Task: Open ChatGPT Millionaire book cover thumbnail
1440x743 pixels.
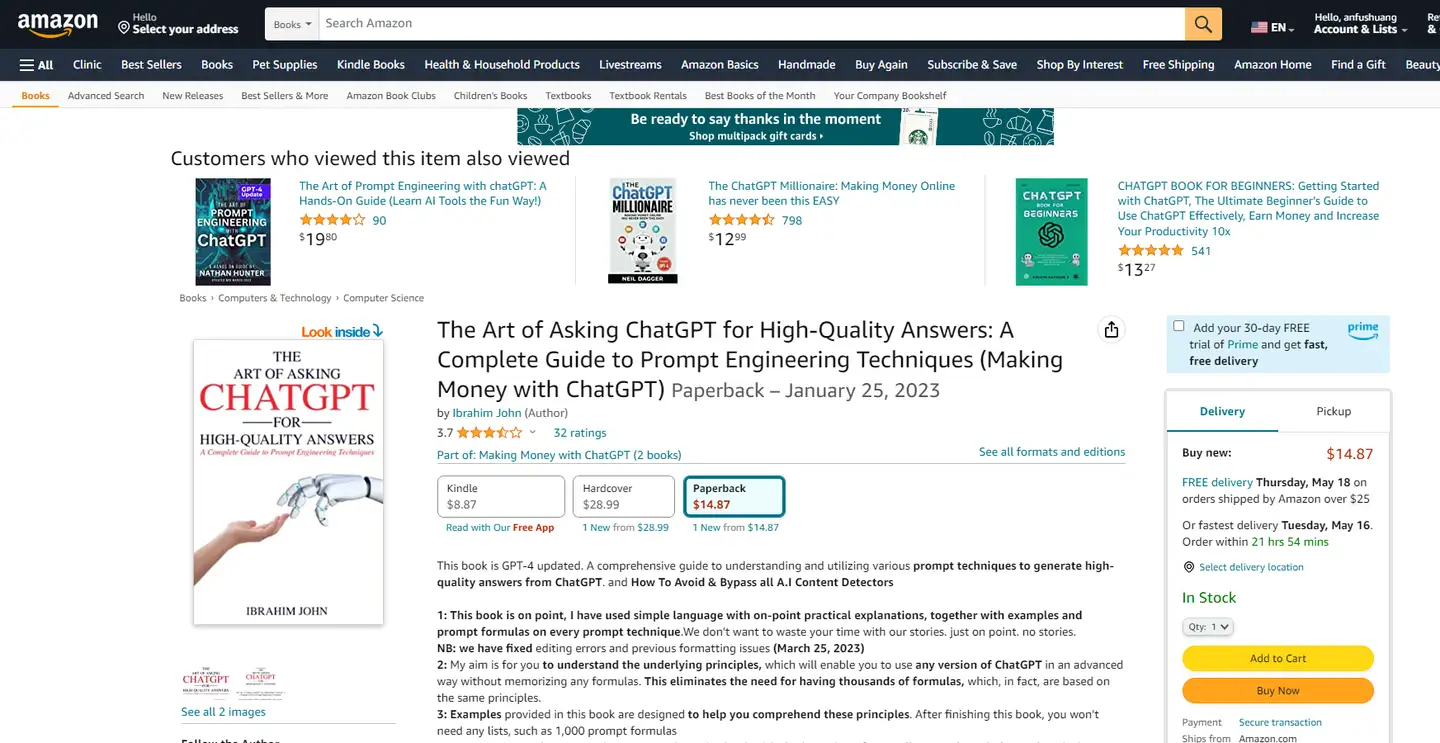Action: (643, 231)
